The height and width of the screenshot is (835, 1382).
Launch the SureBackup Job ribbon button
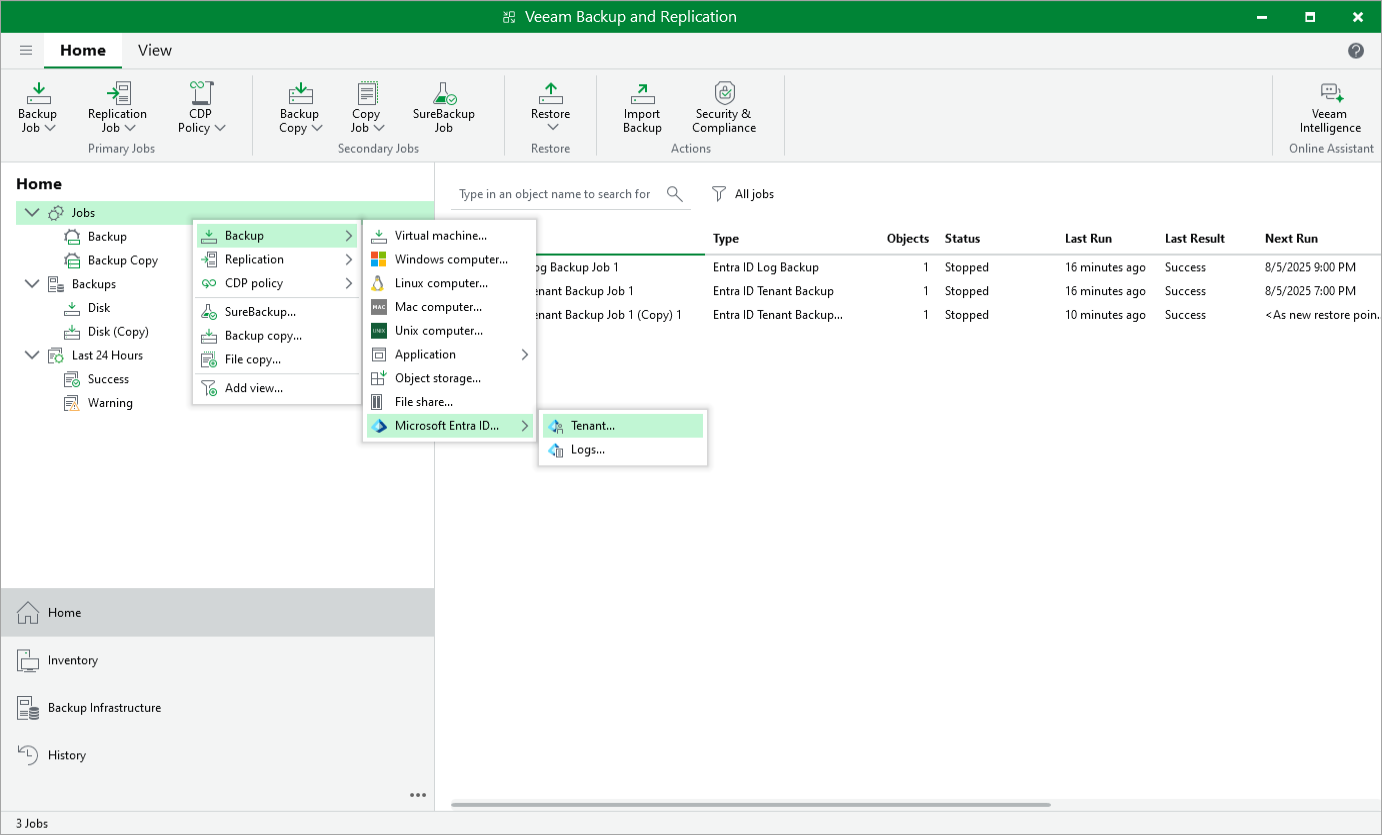[443, 107]
